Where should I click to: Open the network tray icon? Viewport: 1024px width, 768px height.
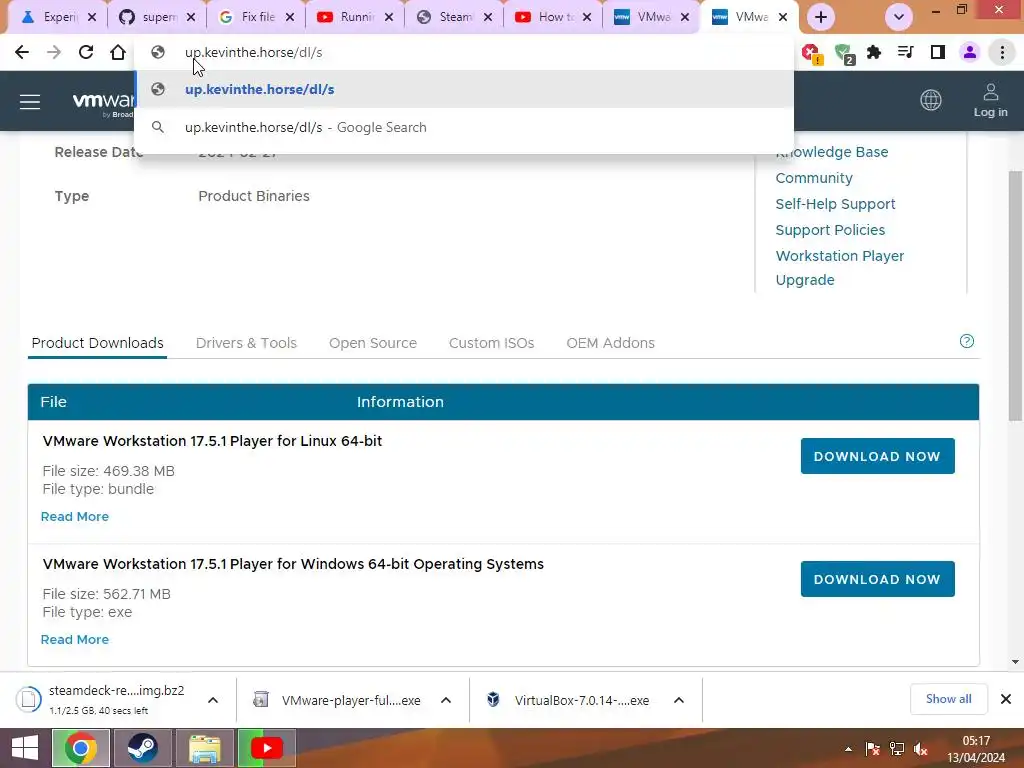click(x=897, y=749)
